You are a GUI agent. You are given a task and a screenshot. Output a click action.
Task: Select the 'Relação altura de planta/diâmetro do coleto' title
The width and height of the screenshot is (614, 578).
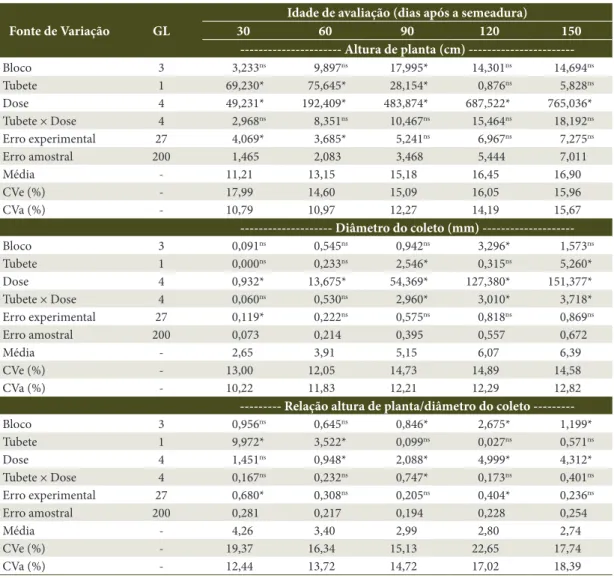[407, 406]
